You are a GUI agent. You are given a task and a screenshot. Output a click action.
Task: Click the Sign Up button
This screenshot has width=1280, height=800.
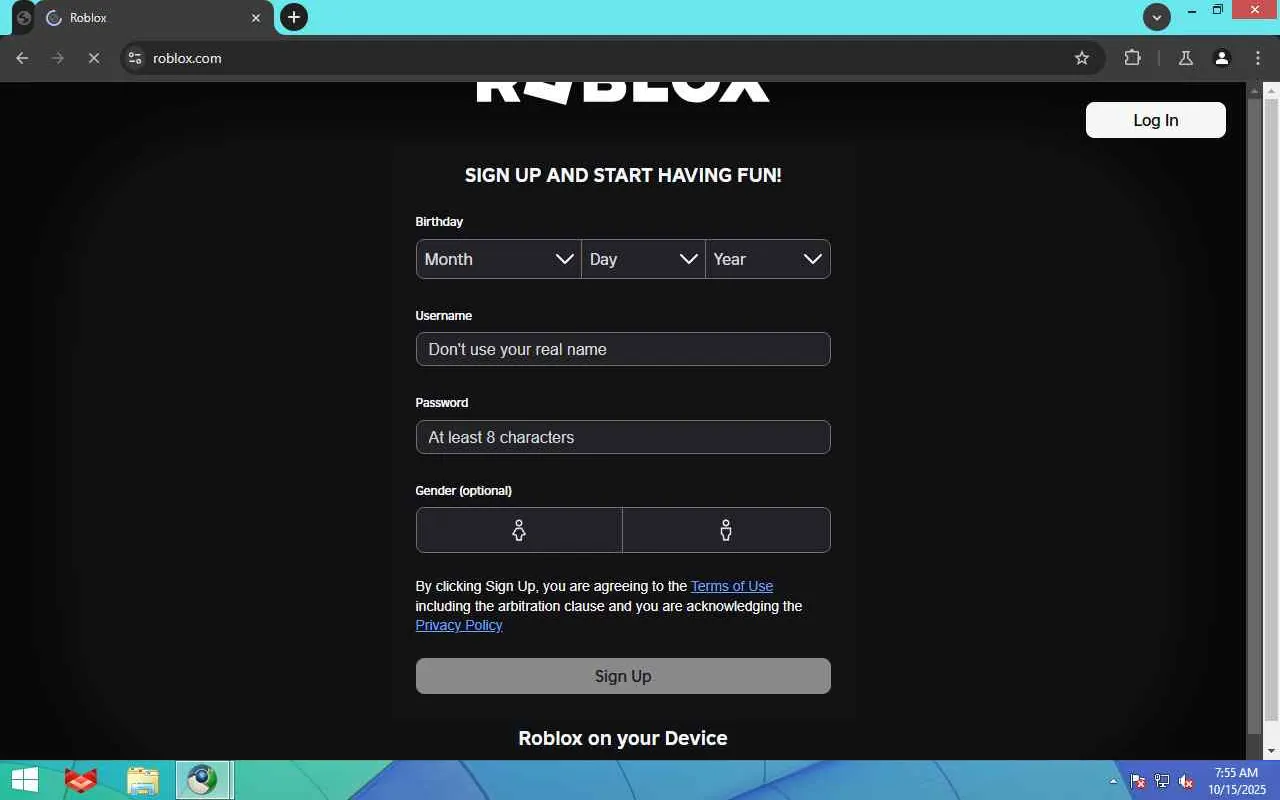[x=623, y=676]
